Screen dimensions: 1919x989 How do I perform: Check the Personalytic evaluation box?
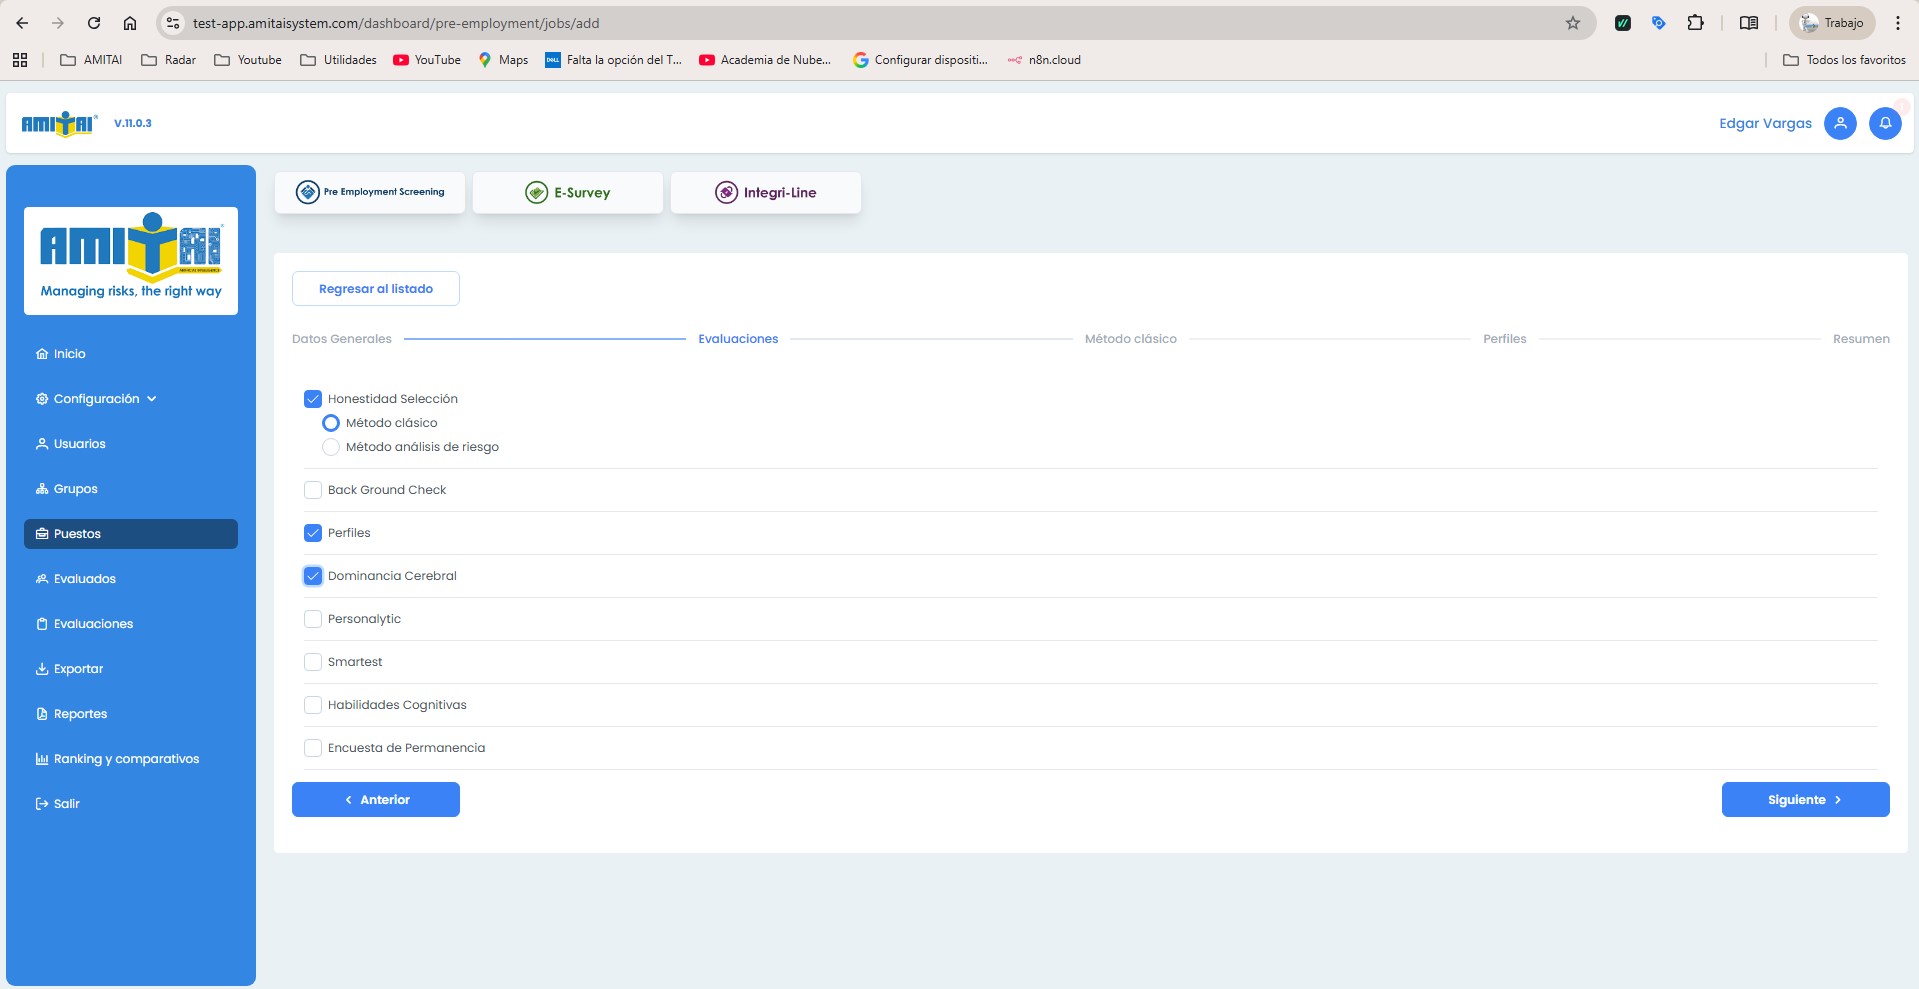pos(313,619)
